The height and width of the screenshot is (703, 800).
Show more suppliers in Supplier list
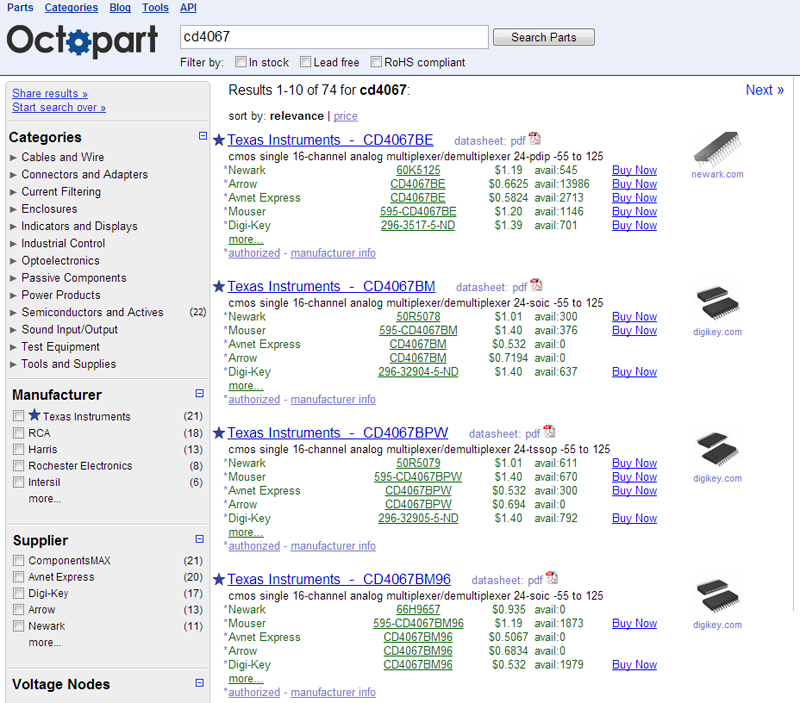click(x=45, y=642)
